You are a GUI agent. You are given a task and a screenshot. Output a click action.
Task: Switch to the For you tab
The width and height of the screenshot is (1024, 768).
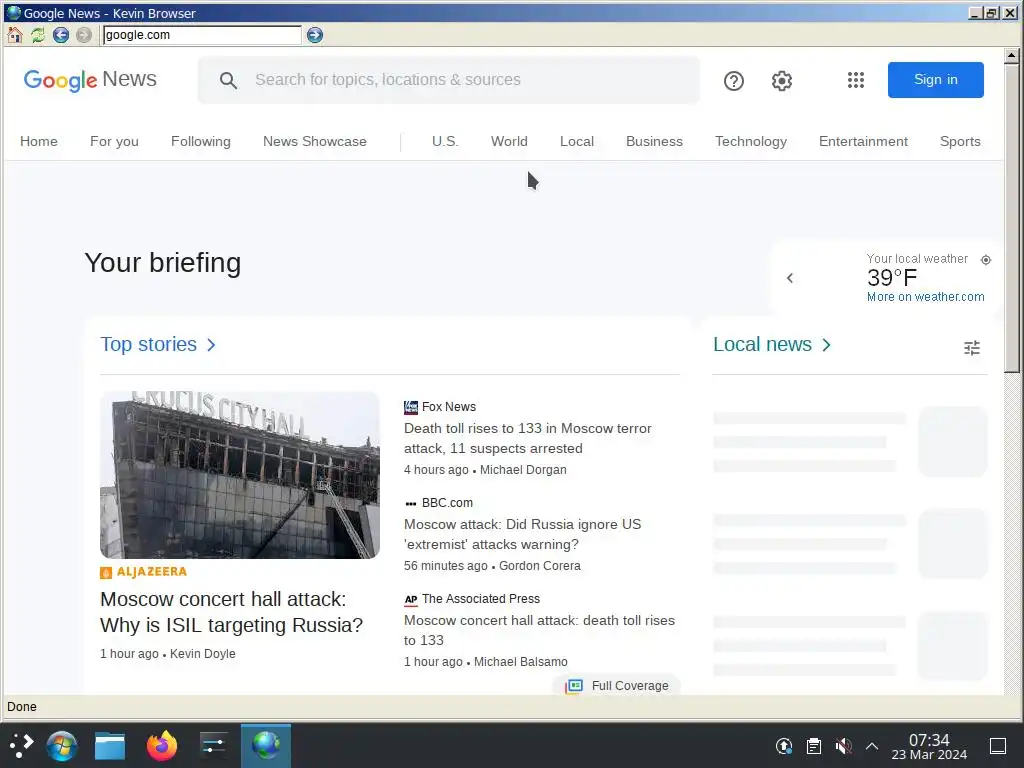pos(114,141)
